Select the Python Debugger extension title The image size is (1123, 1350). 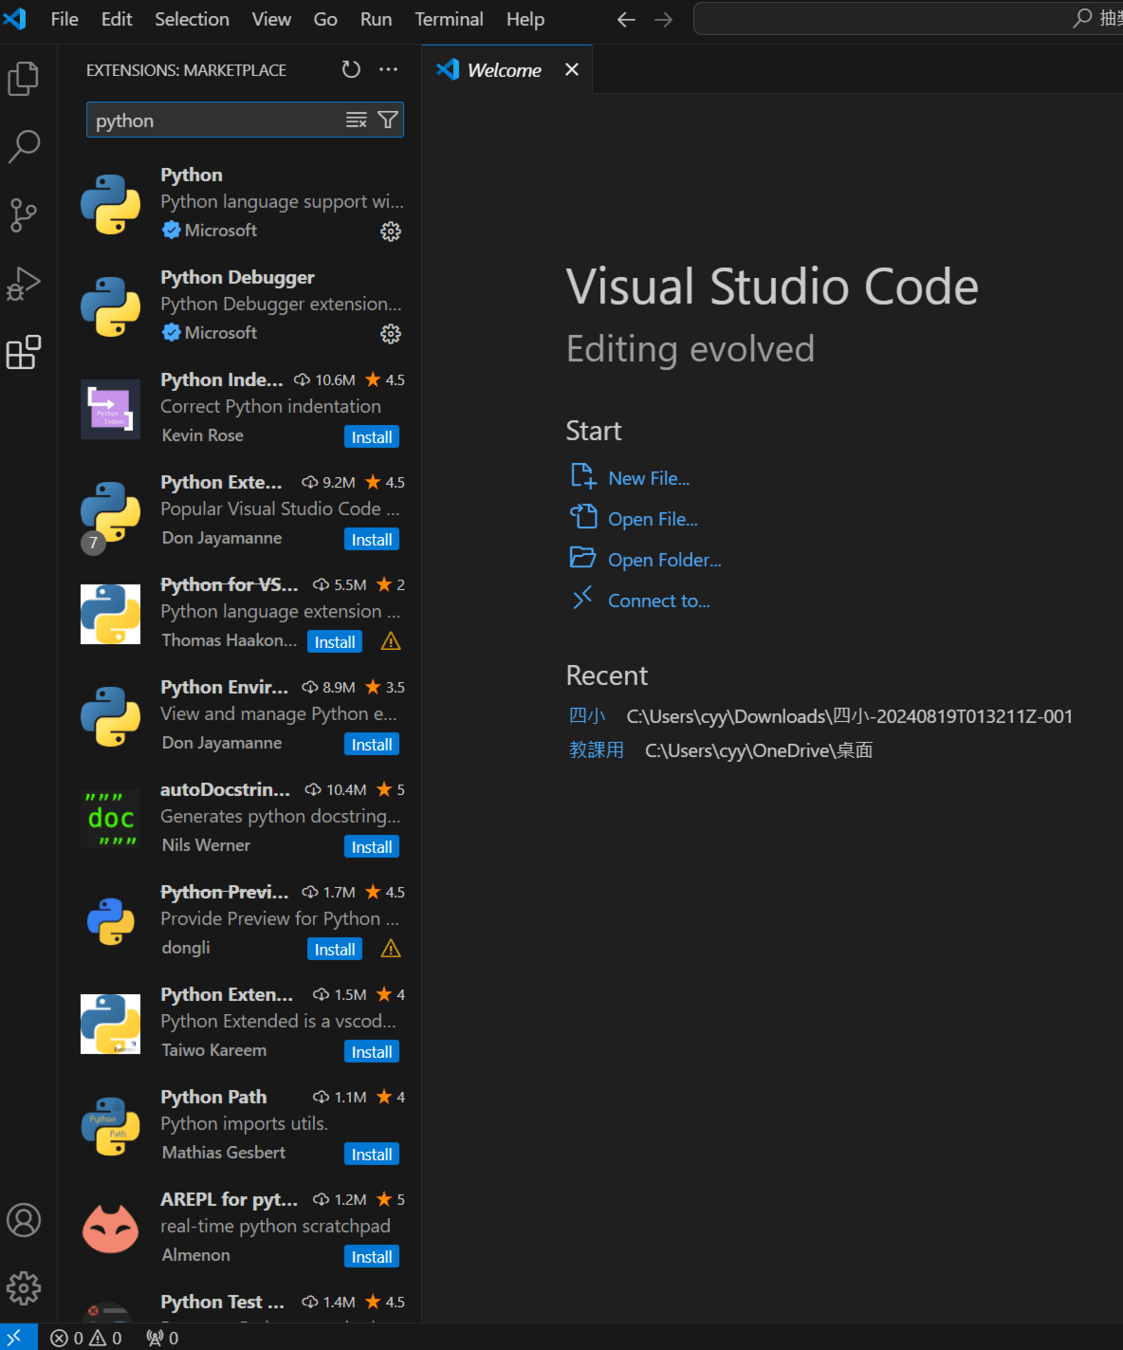238,277
